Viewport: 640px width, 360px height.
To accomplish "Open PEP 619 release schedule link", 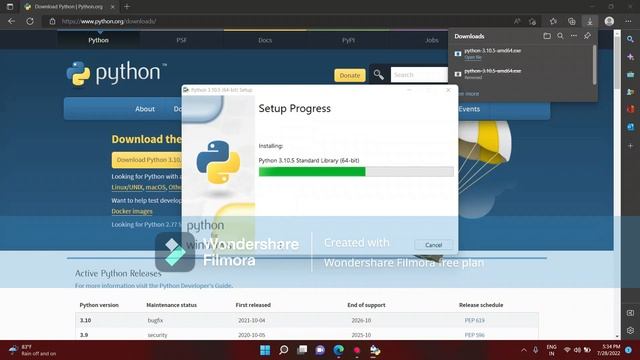I will (x=474, y=320).
